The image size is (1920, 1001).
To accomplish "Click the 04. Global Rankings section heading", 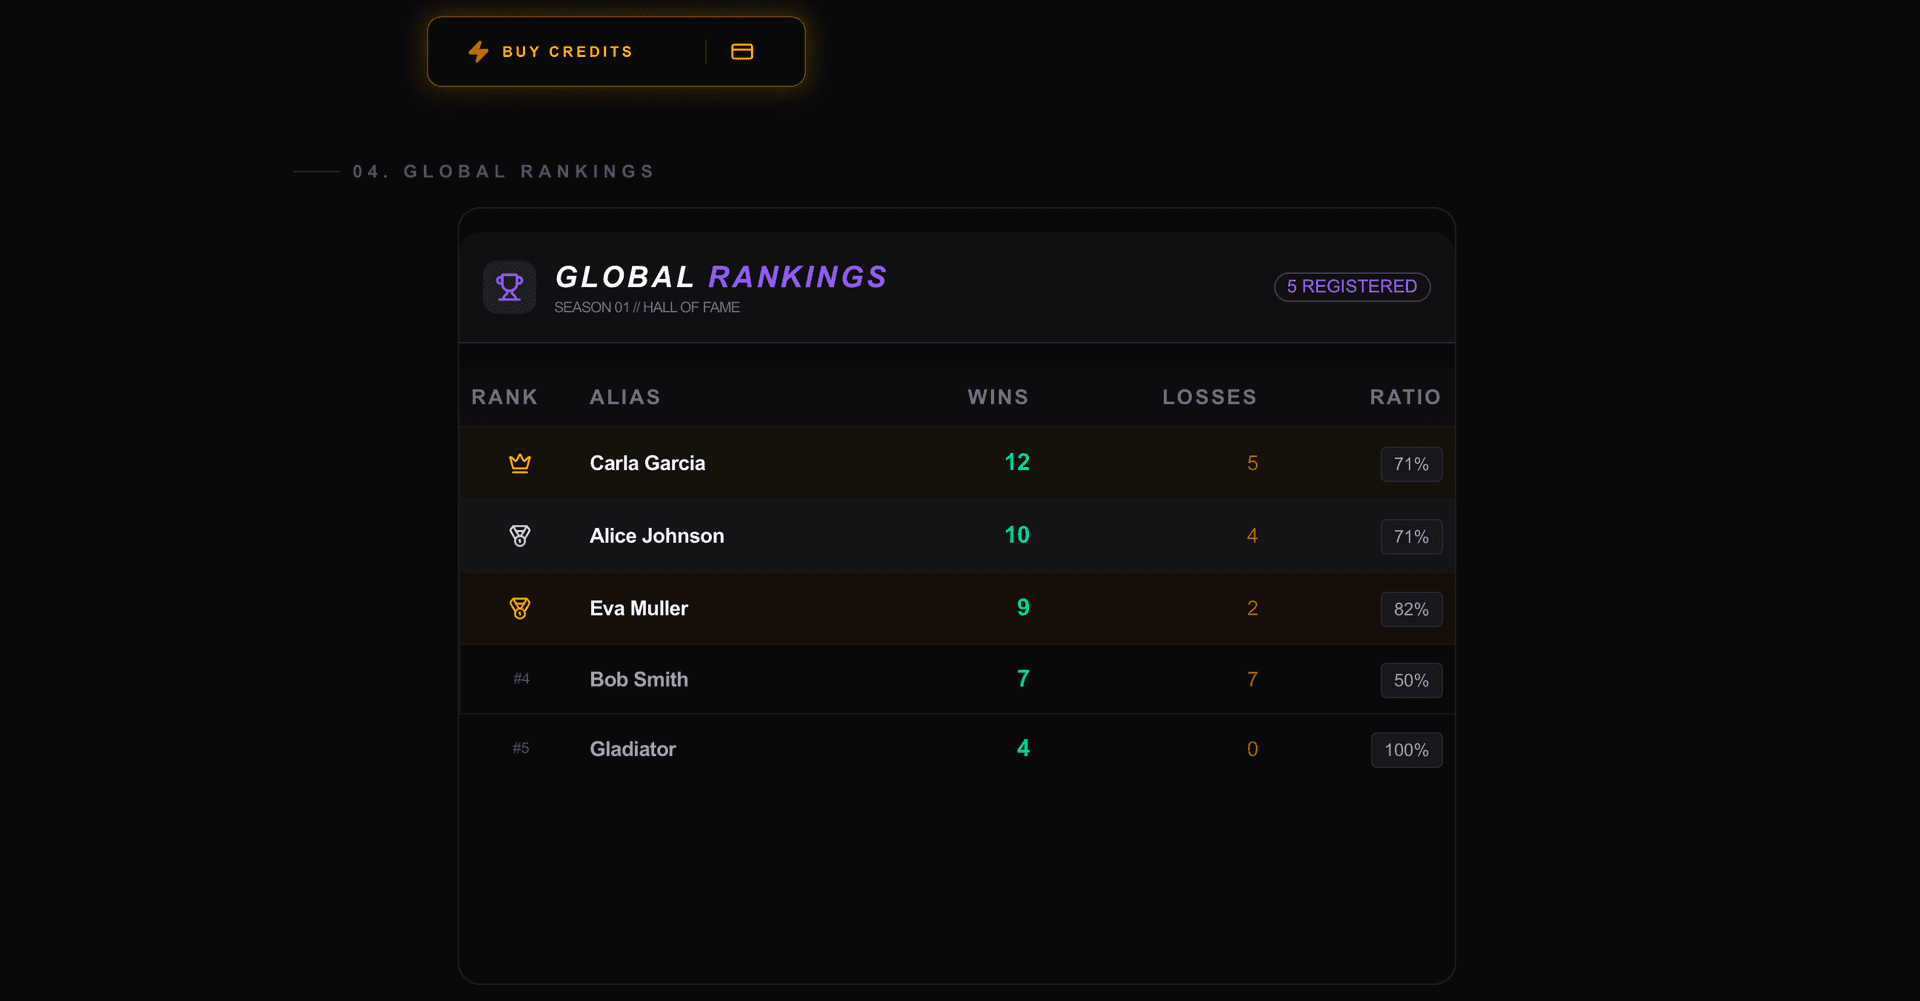I will coord(504,172).
